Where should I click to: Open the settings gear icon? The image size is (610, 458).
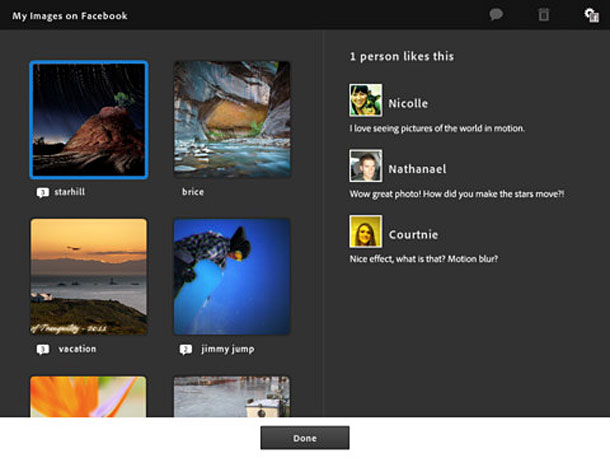coord(590,15)
